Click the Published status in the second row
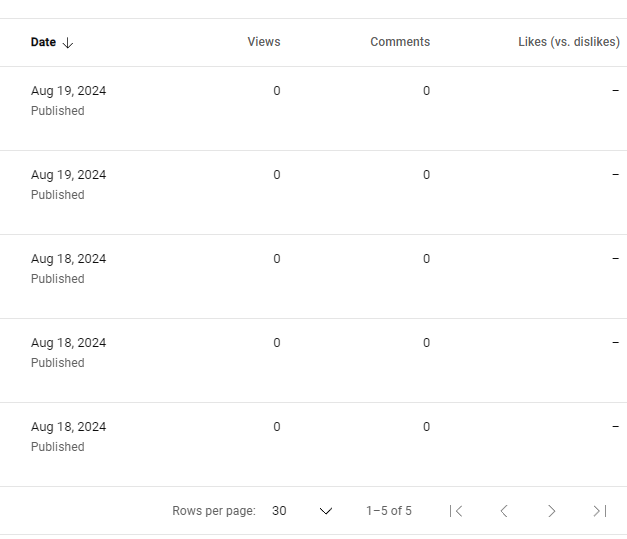Image resolution: width=627 pixels, height=539 pixels. pos(57,195)
